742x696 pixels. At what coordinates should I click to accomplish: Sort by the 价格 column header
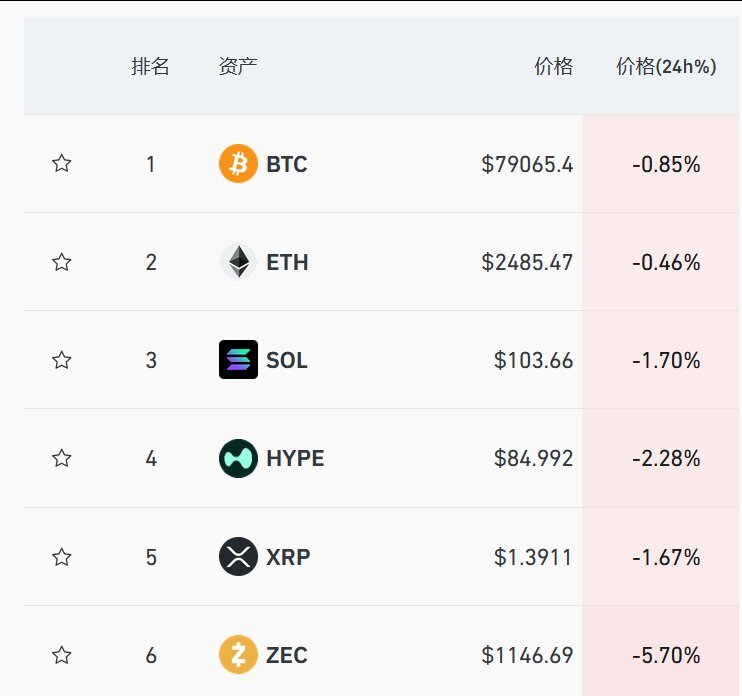click(554, 66)
